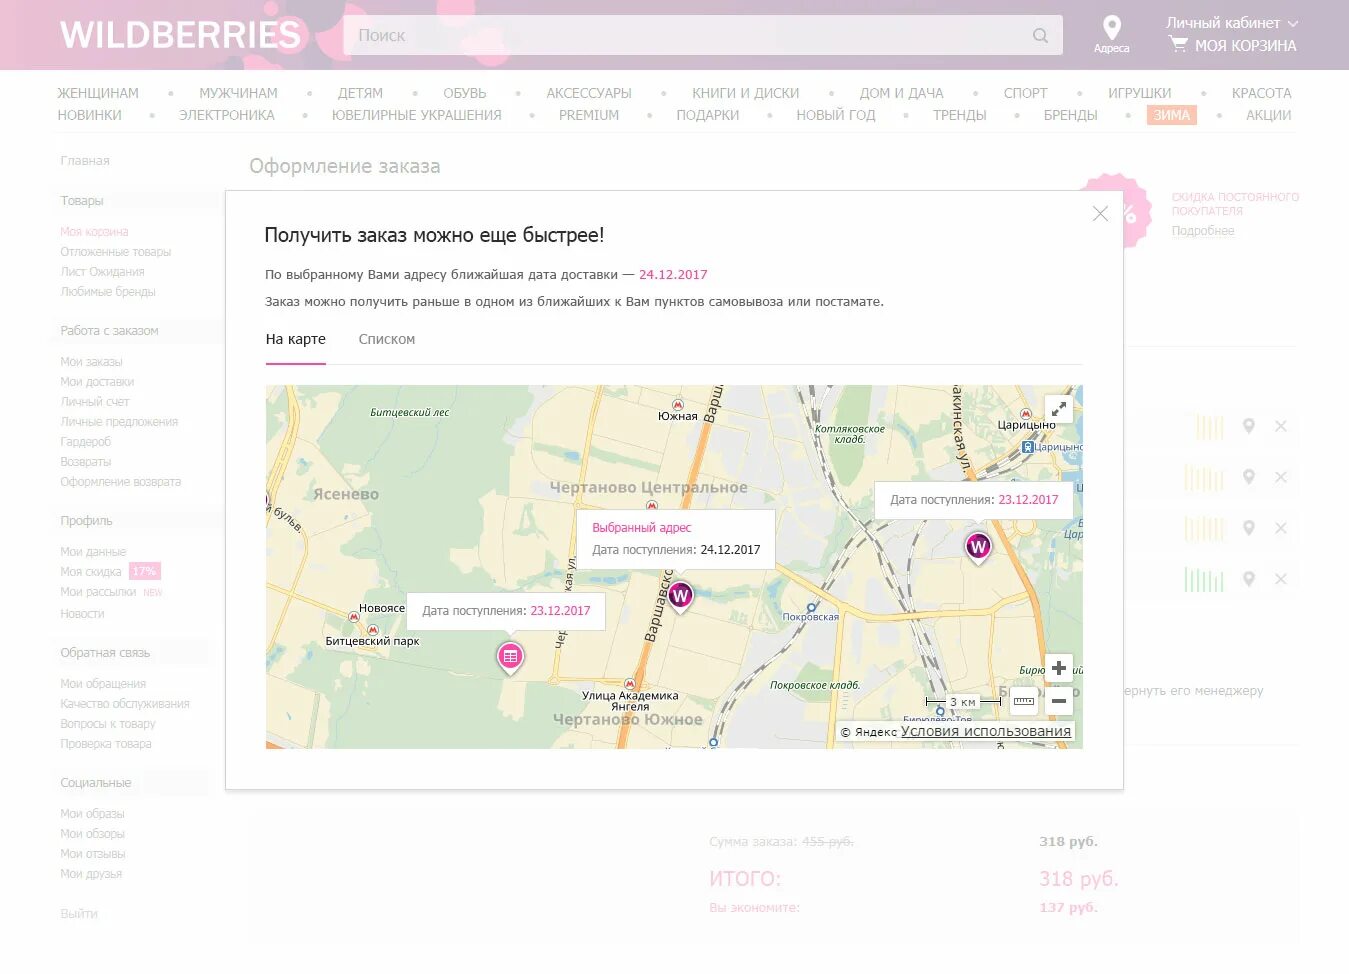This screenshot has height=974, width=1349.
Task: Open the Аксессуары menu category
Action: pos(589,93)
